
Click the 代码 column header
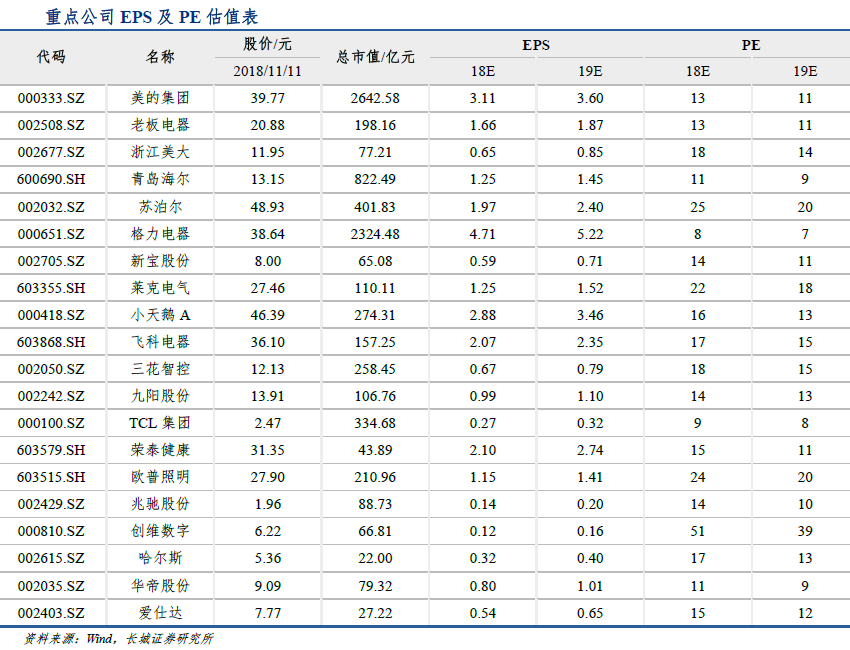pyautogui.click(x=51, y=58)
